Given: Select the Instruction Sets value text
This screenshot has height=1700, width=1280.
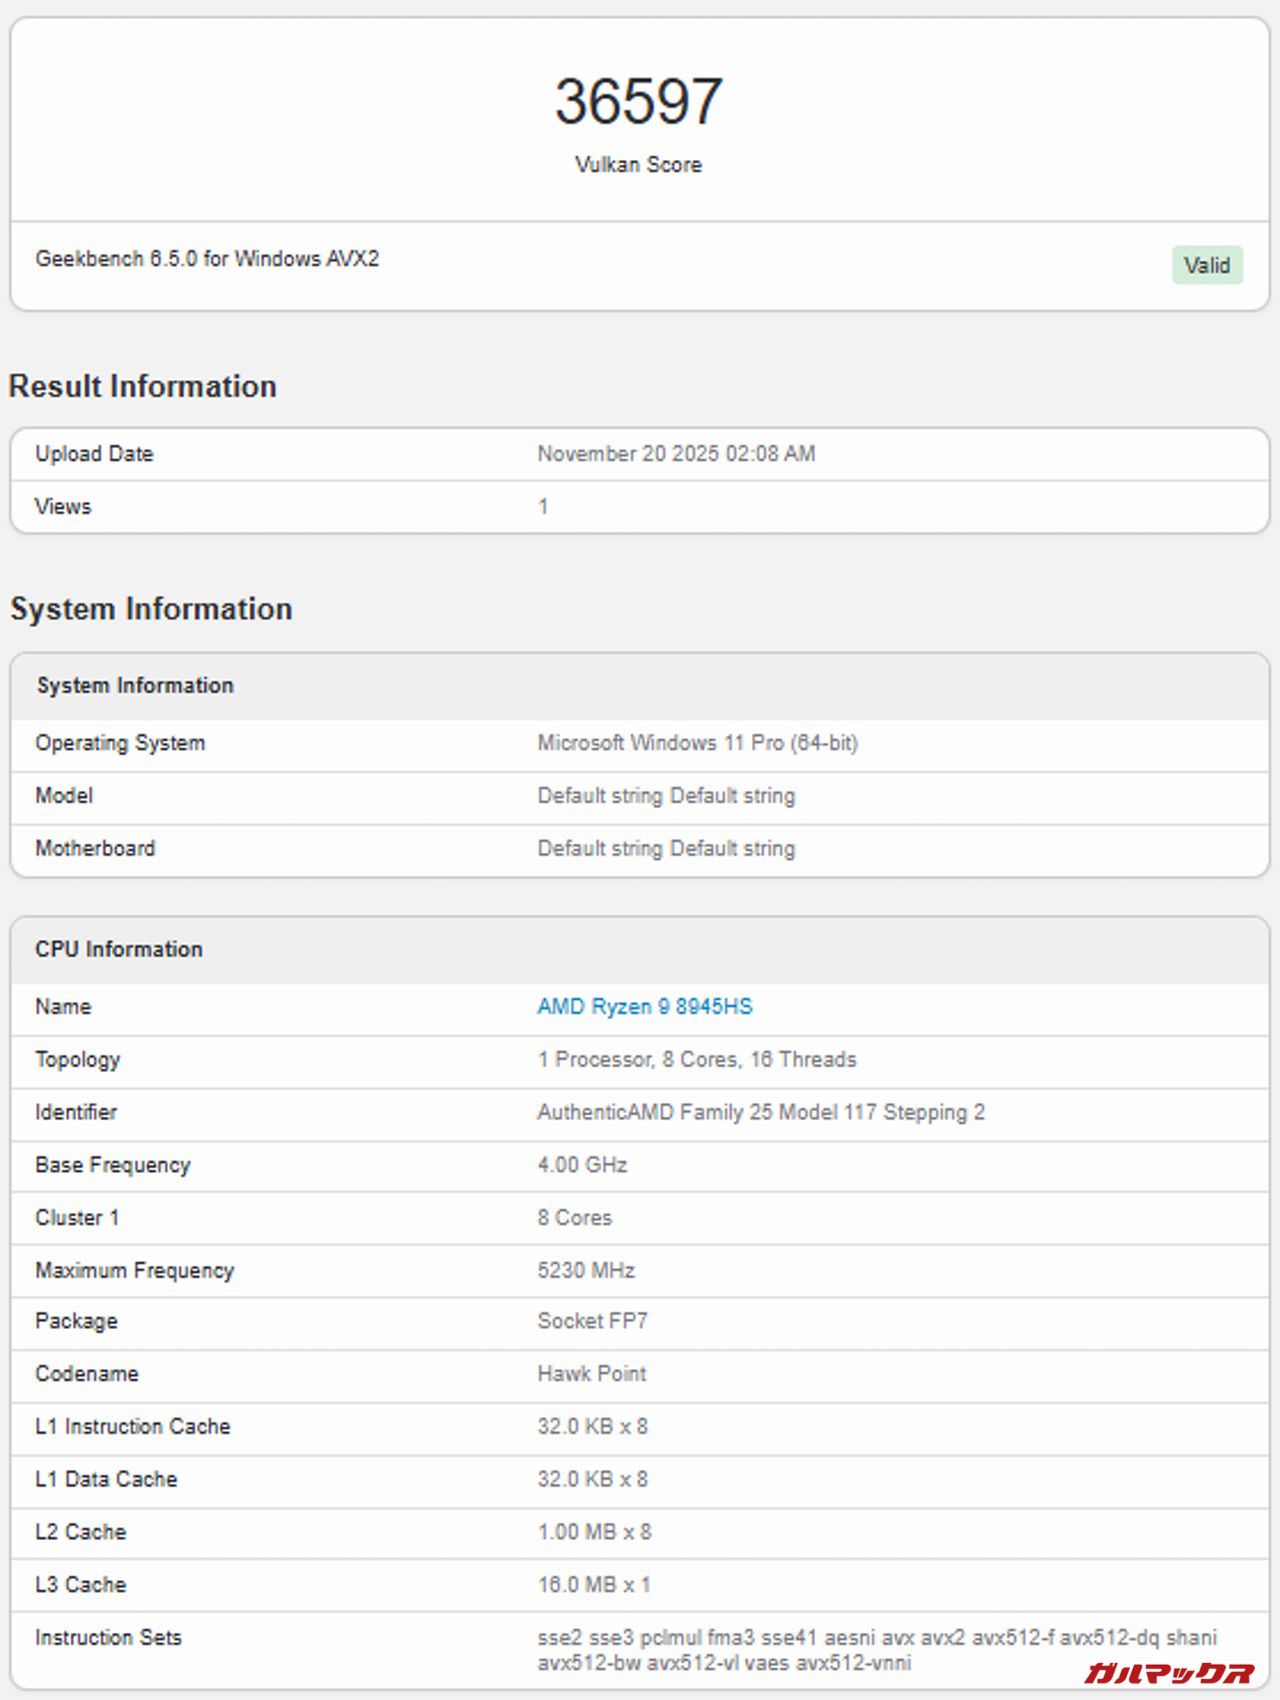Looking at the screenshot, I should pyautogui.click(x=876, y=1650).
